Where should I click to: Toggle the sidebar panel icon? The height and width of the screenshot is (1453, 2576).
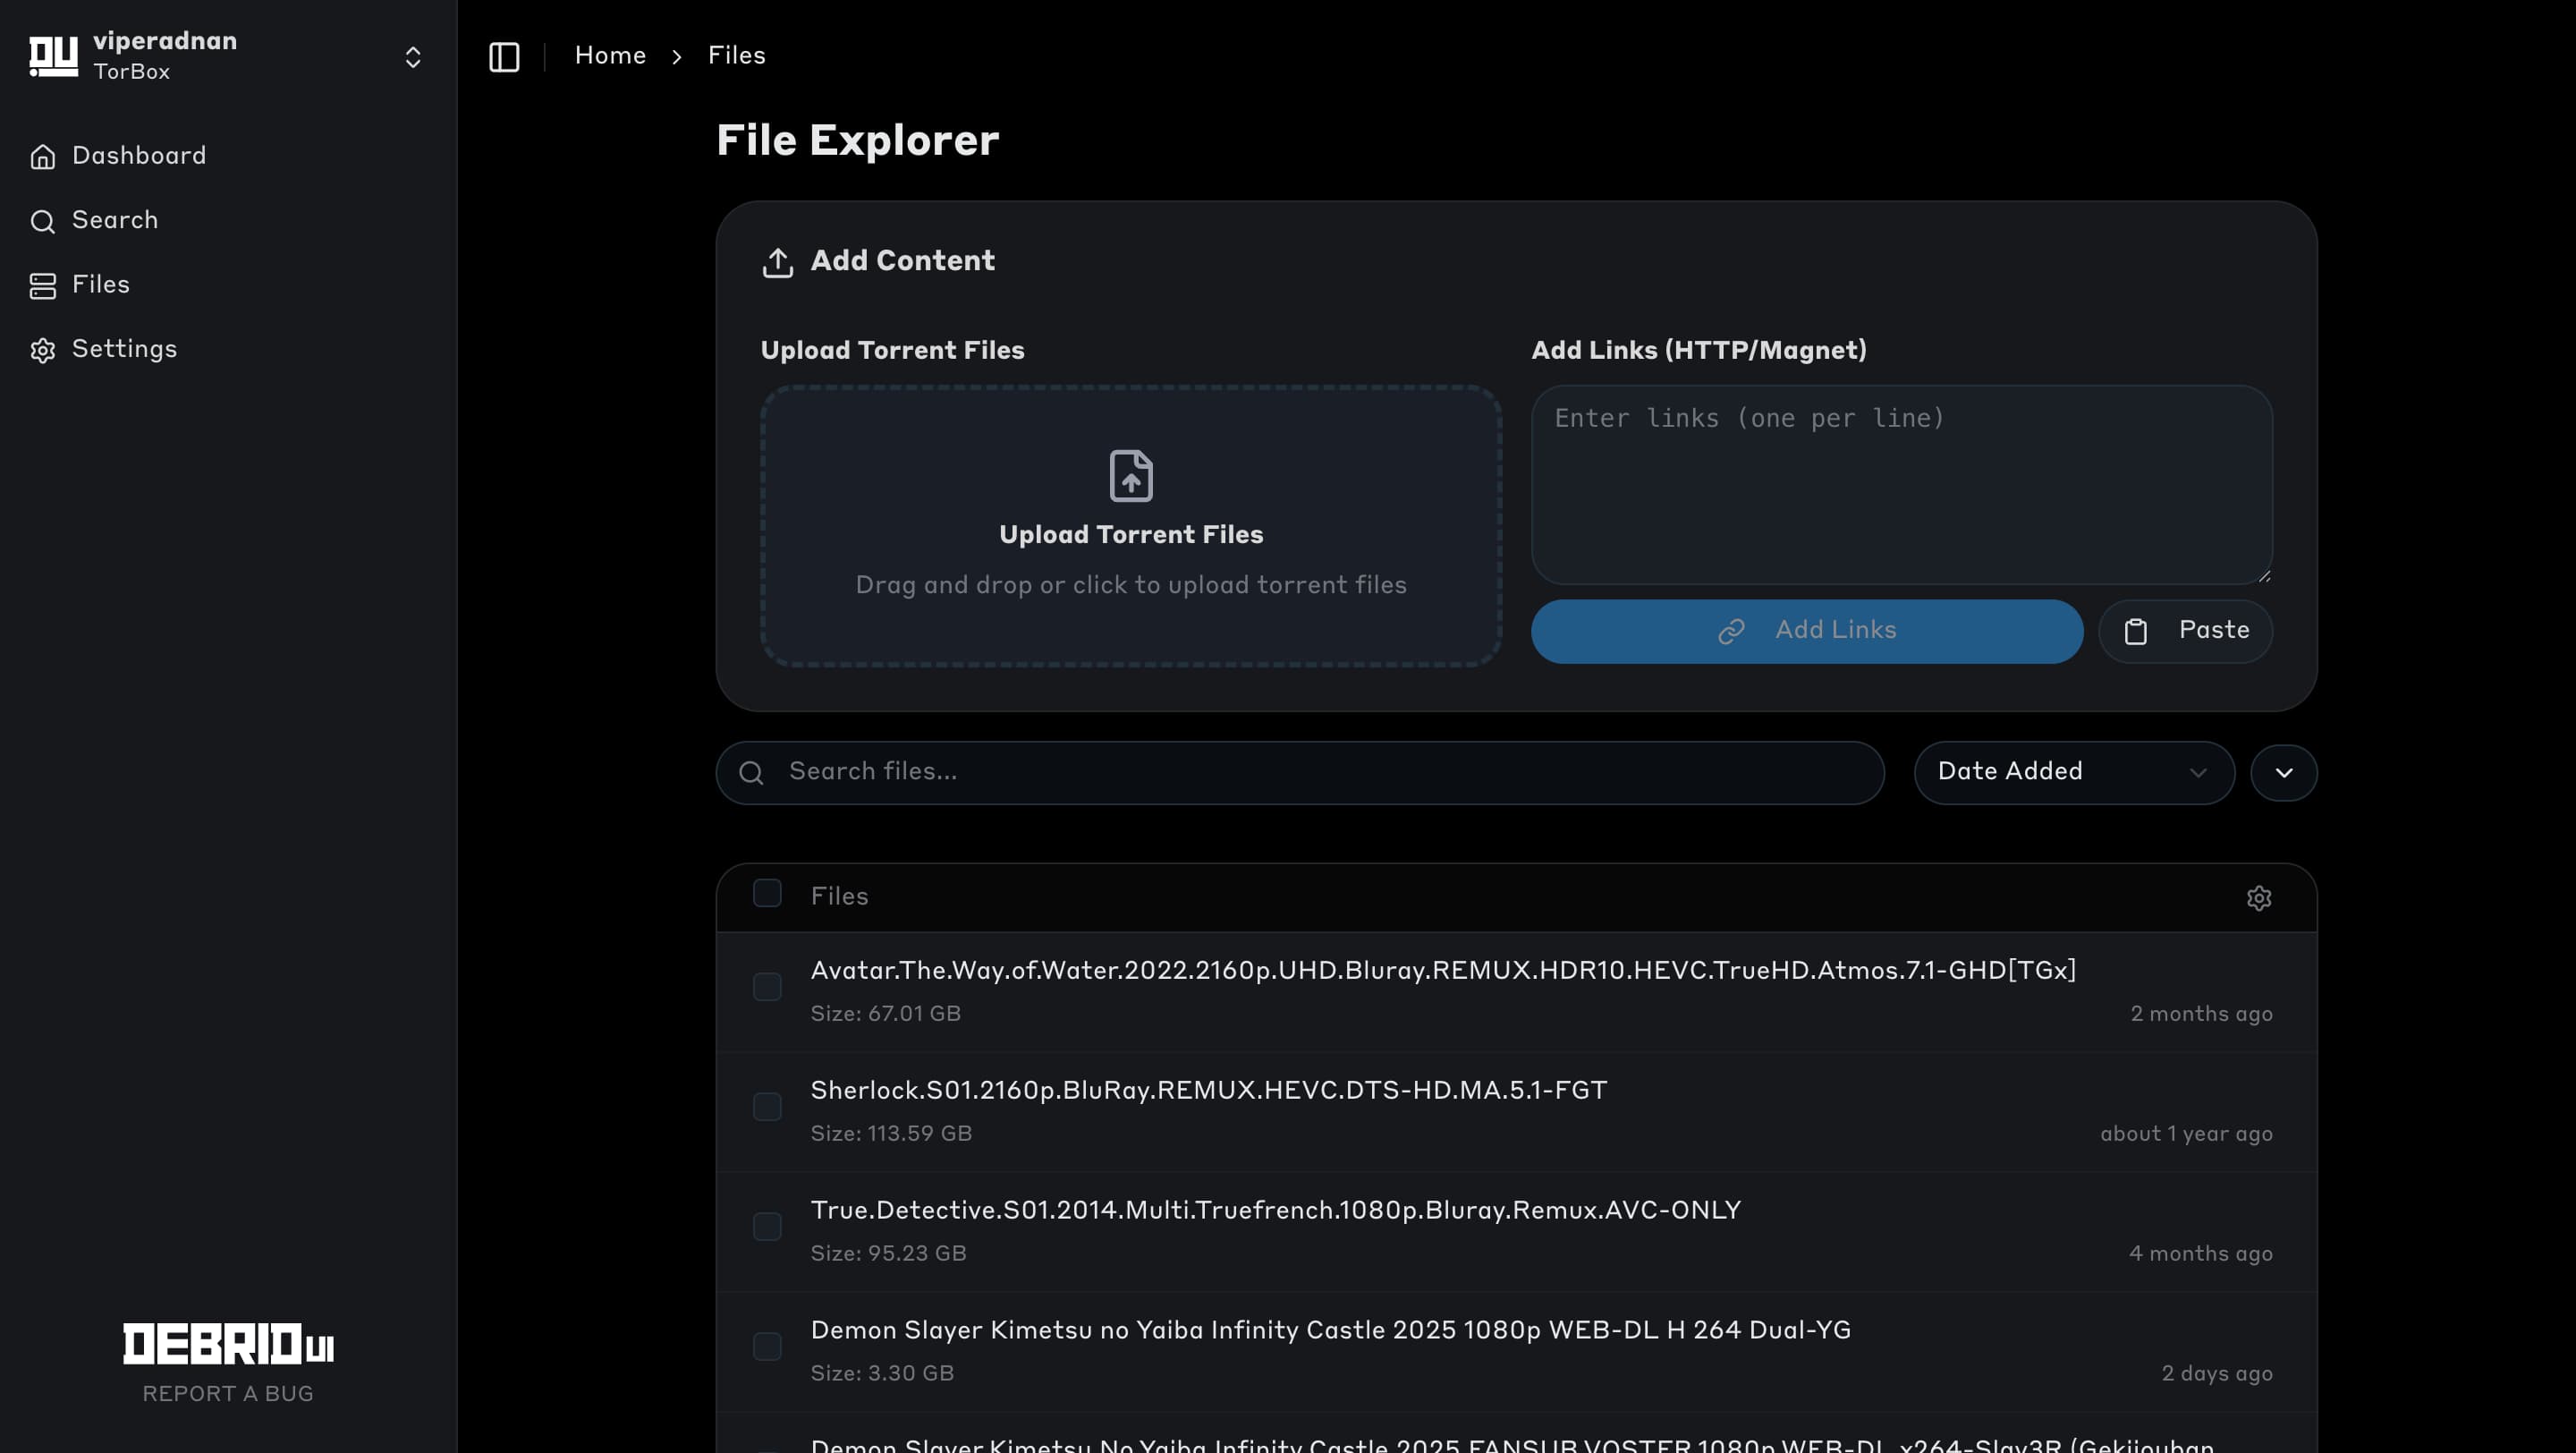(x=504, y=56)
